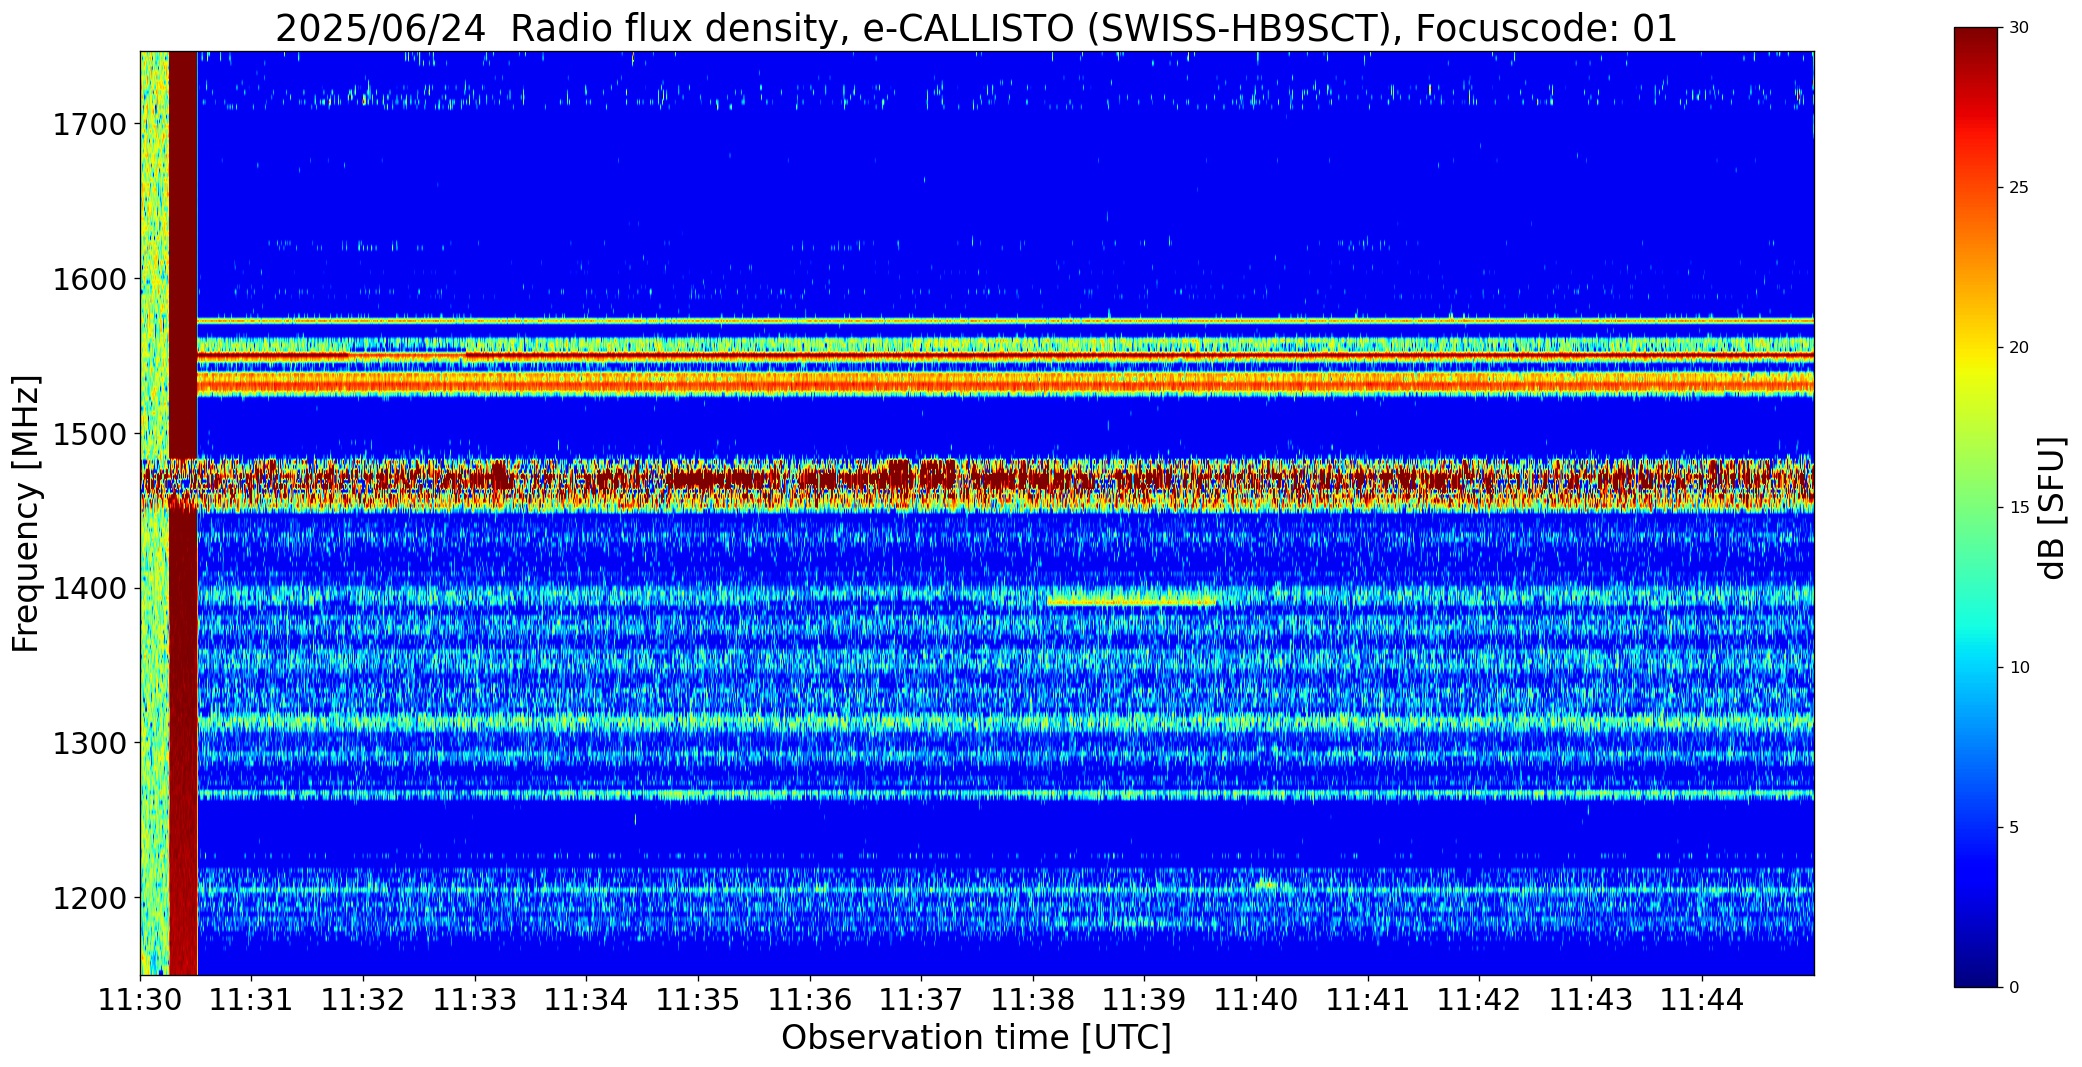Click the 11:37 time tick label
2082x1067 pixels.
point(921,999)
